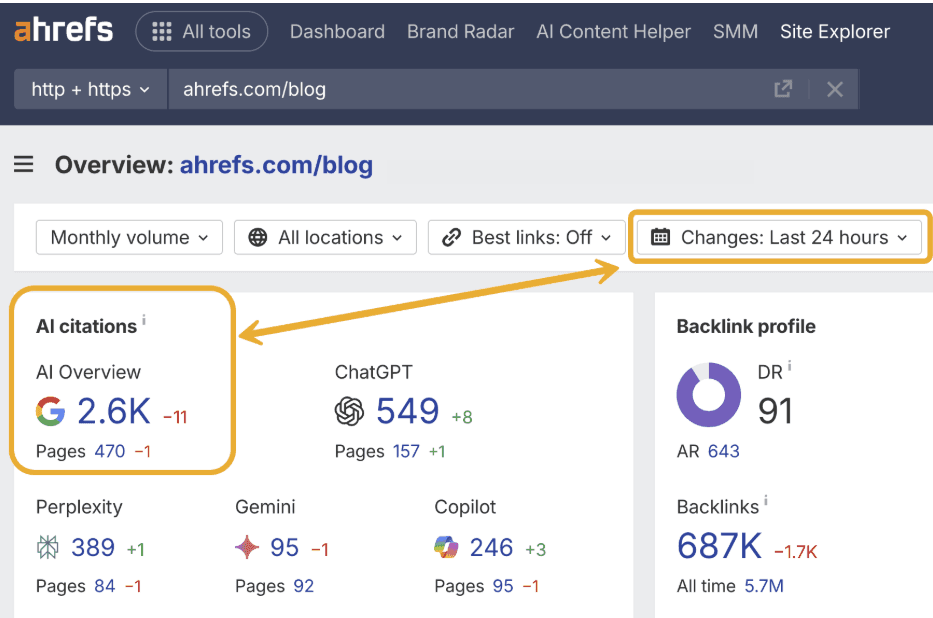This screenshot has width=933, height=618.
Task: Open the Gemini 95 citations value
Action: [284, 547]
